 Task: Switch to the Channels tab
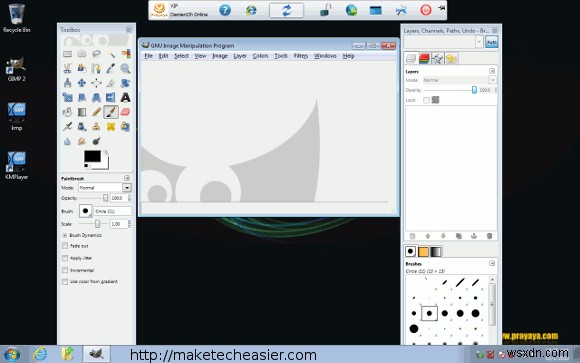click(x=424, y=58)
